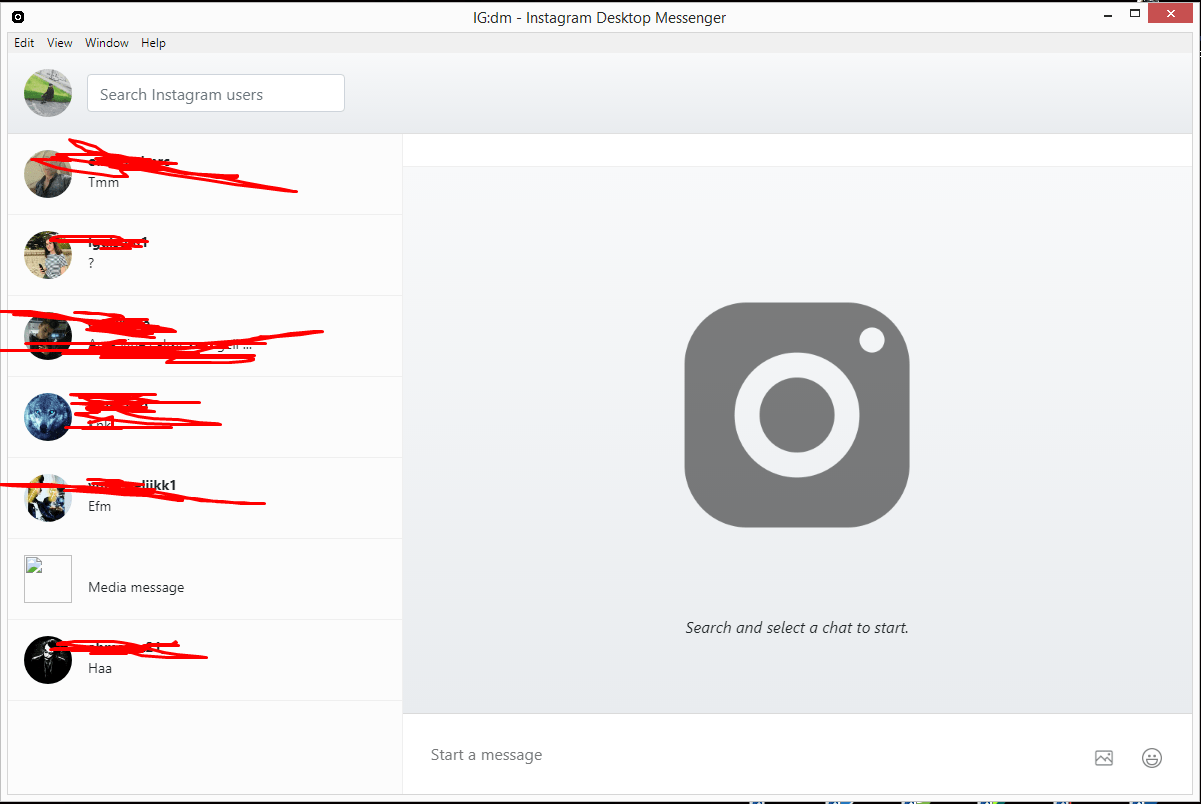Close the IG:dm window
Screen dimensions: 1201x804
[1171, 14]
